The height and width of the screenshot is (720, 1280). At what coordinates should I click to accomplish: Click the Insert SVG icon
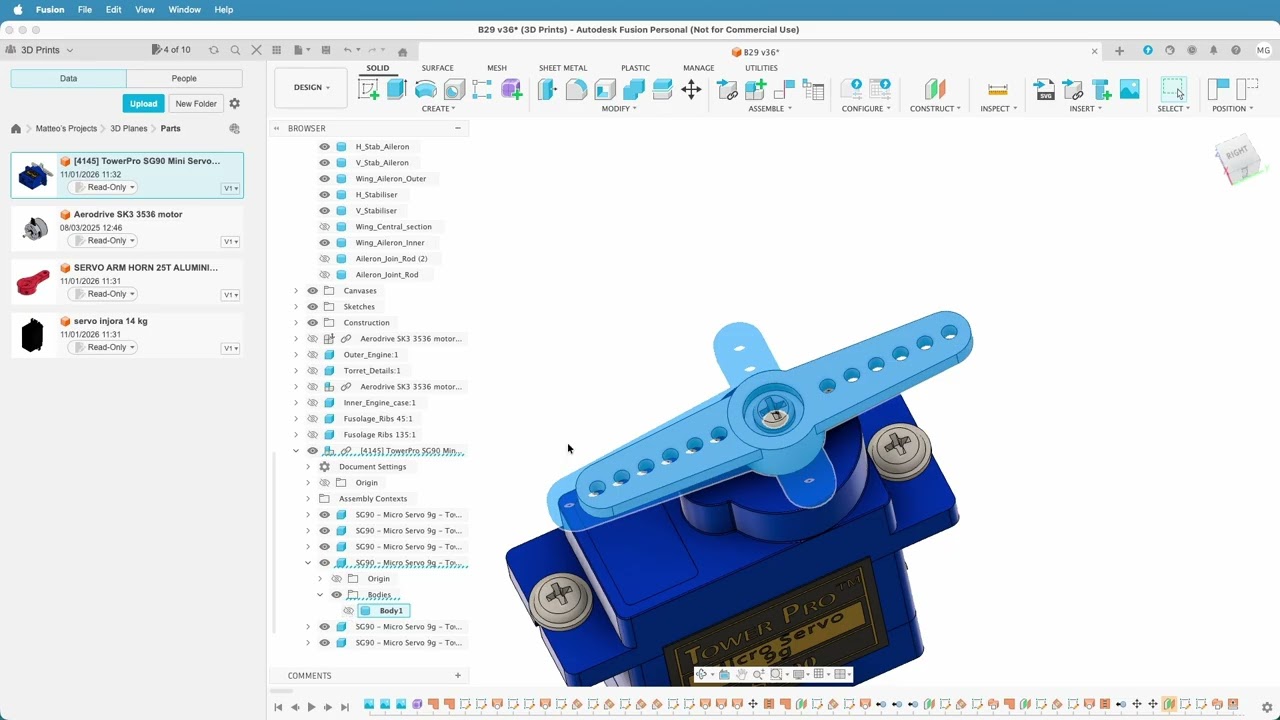[1044, 90]
